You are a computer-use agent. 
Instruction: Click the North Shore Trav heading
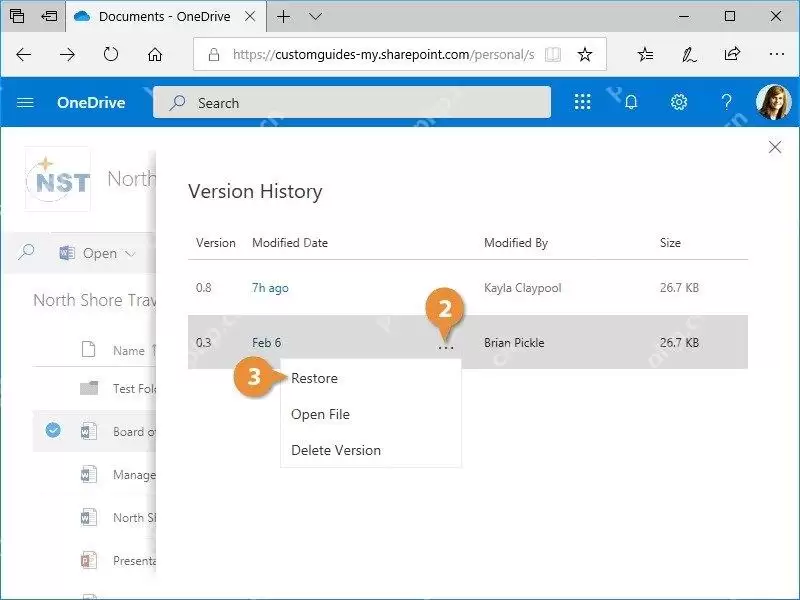94,300
